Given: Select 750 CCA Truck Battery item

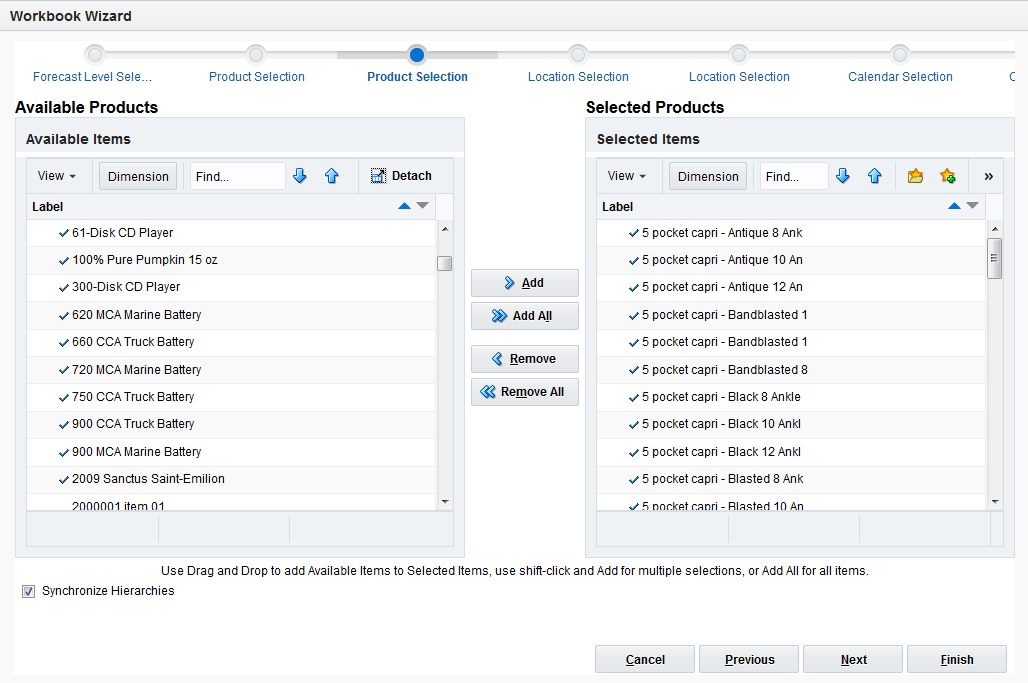Looking at the screenshot, I should [x=231, y=397].
